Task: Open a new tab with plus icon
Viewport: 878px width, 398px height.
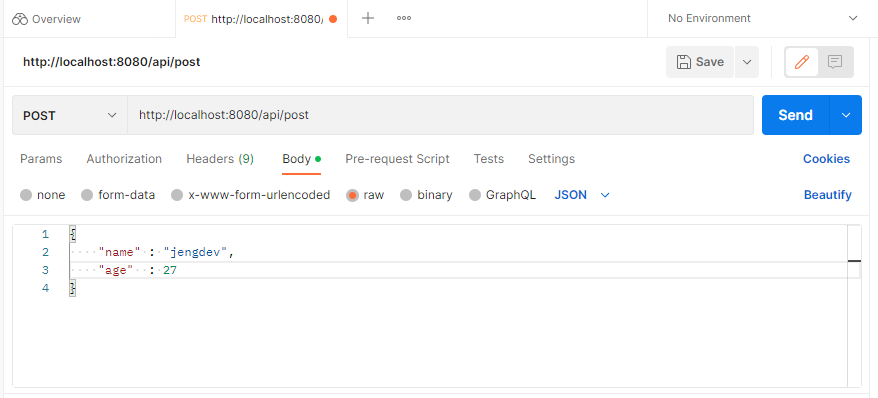Action: (x=367, y=18)
